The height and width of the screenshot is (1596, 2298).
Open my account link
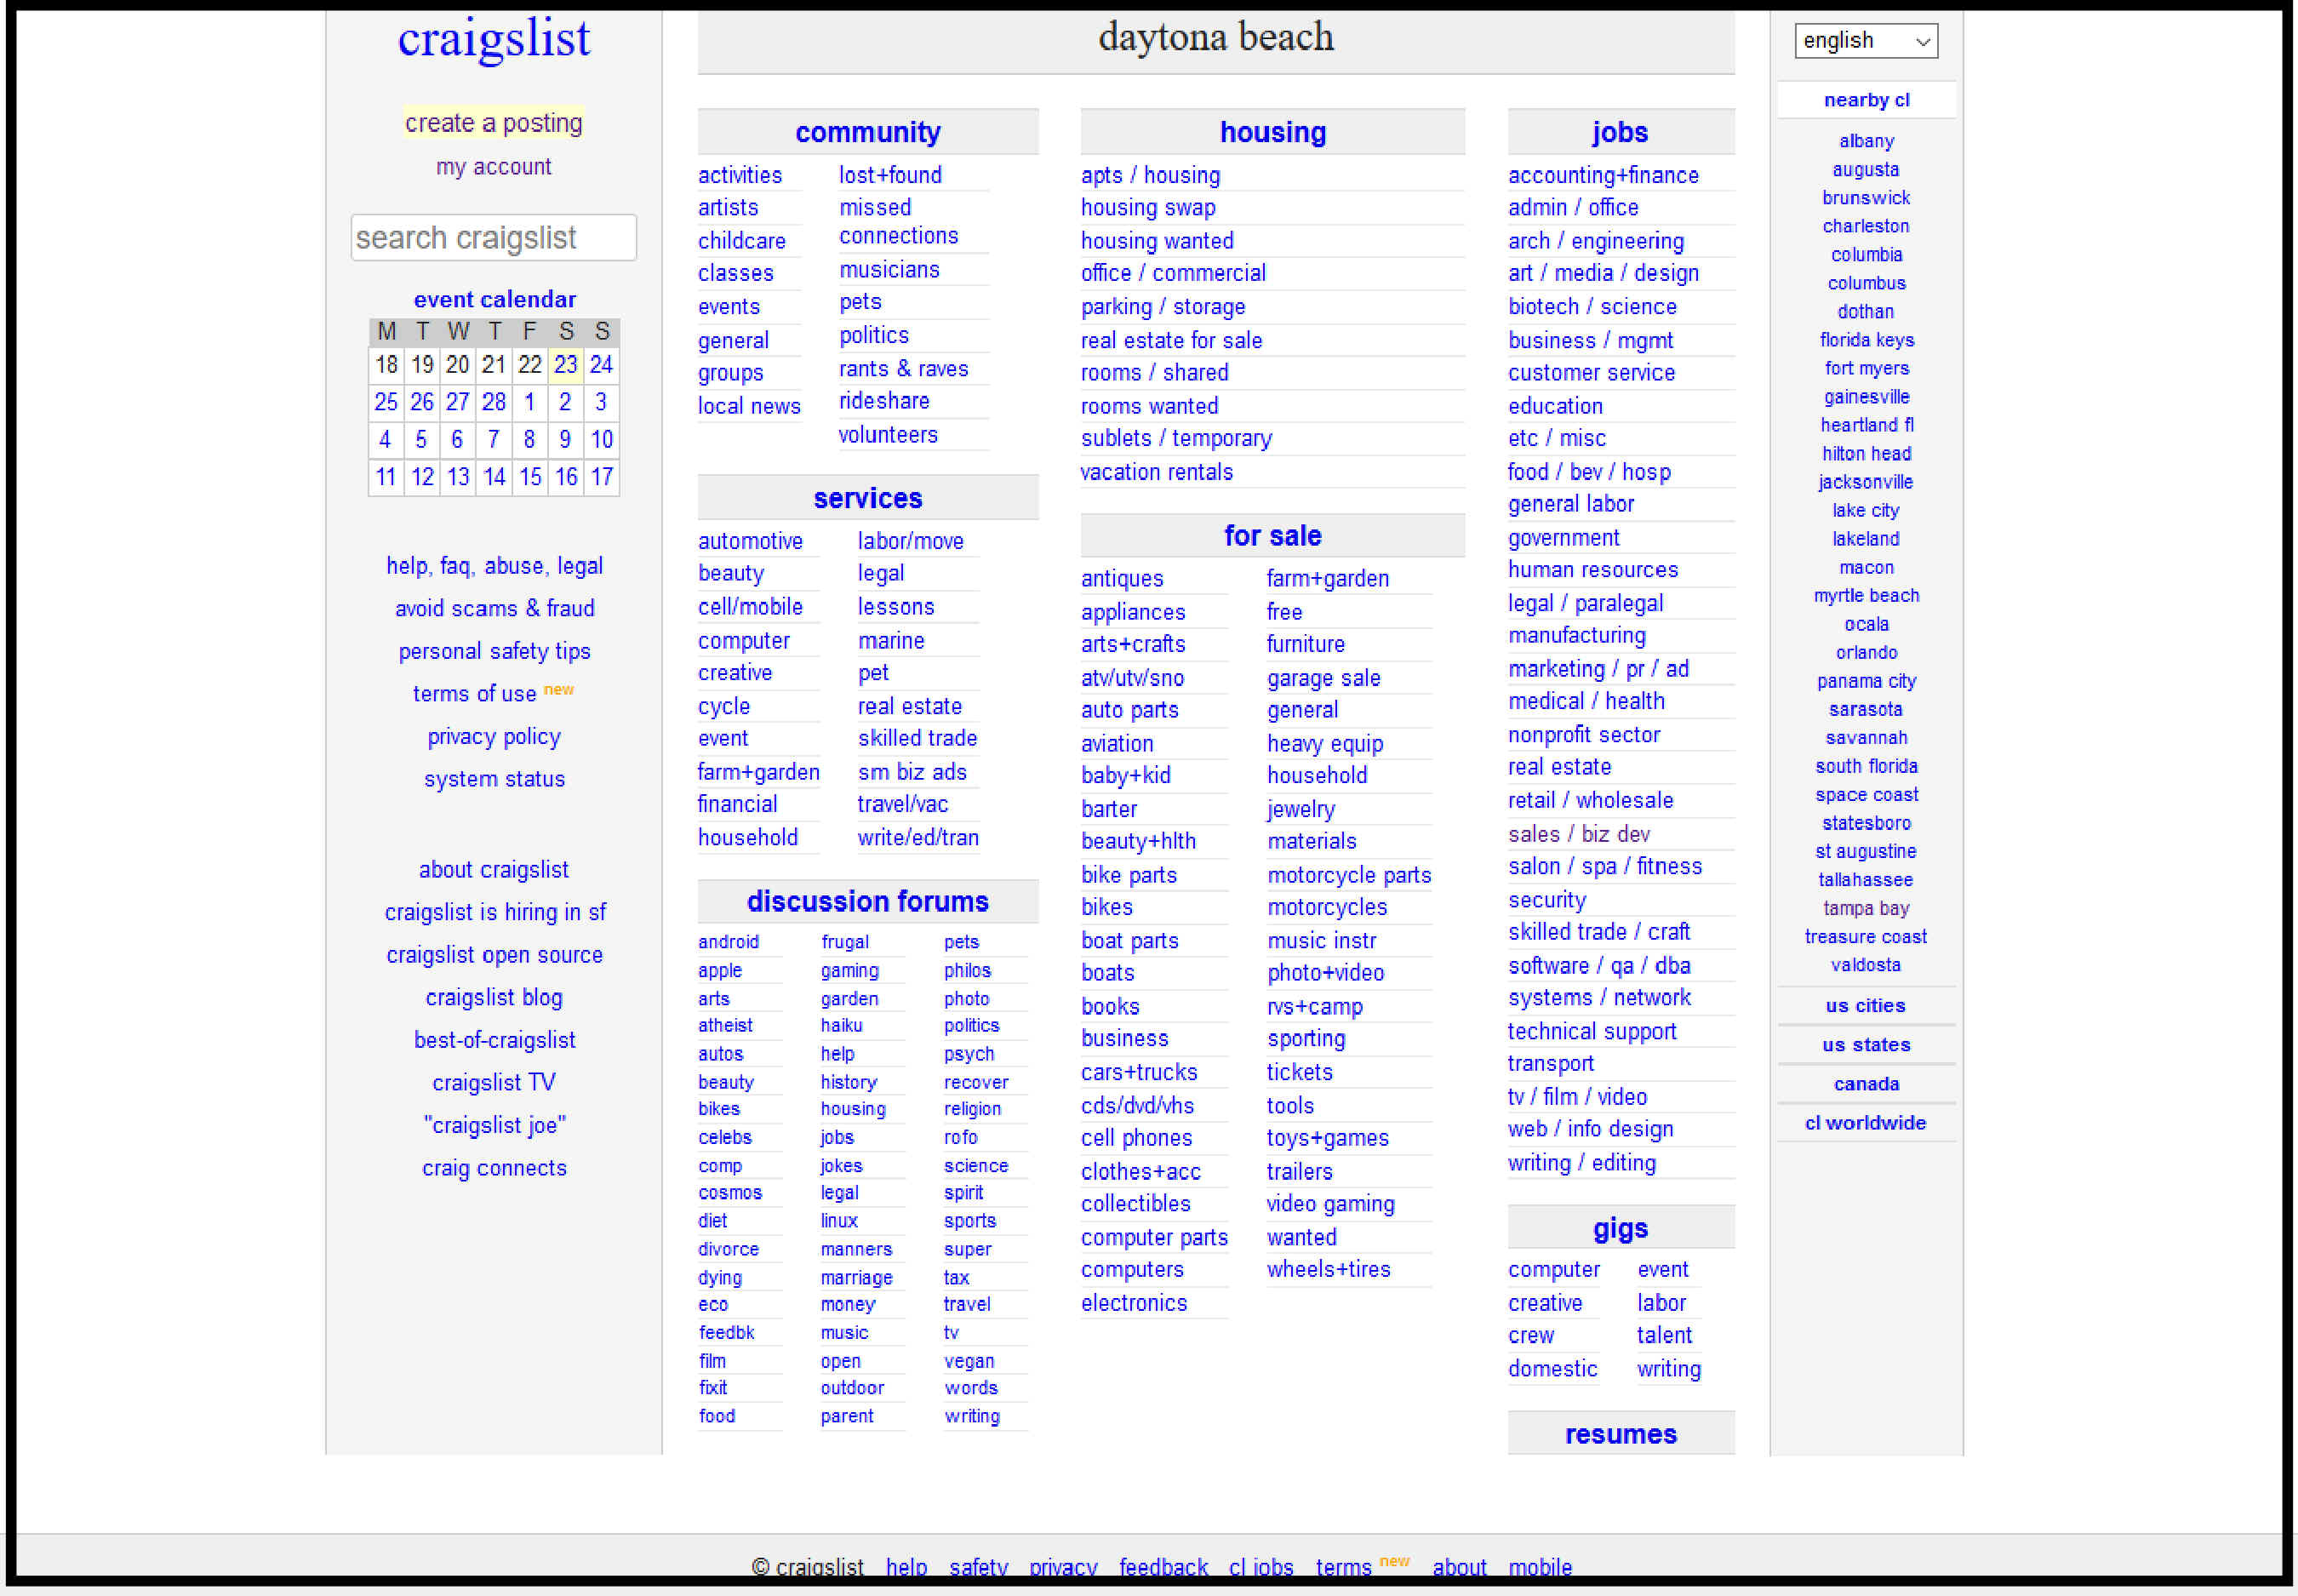pyautogui.click(x=493, y=166)
